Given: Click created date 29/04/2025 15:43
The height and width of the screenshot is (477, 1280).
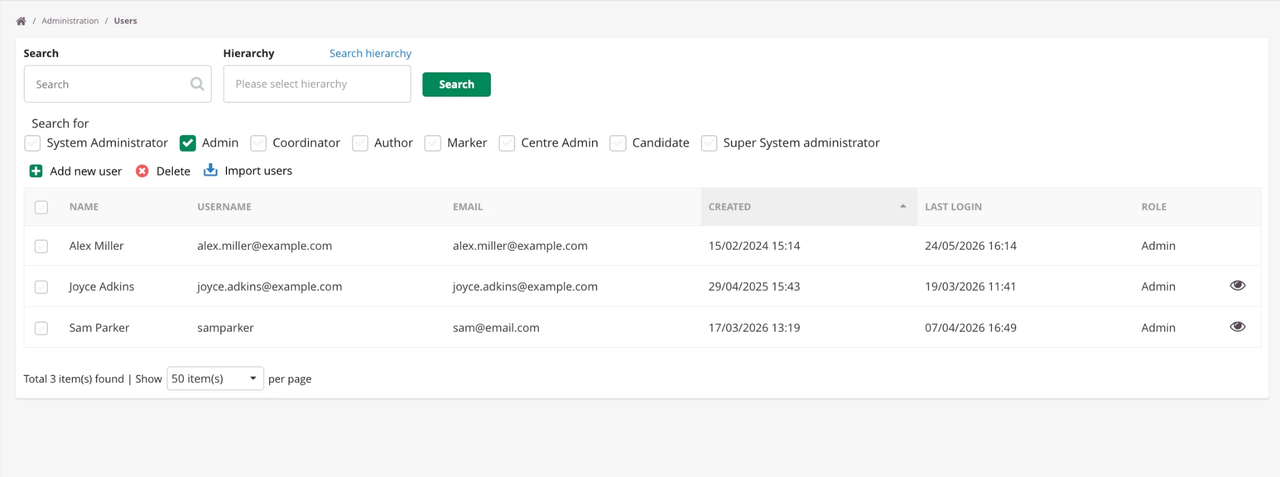Looking at the screenshot, I should (754, 287).
